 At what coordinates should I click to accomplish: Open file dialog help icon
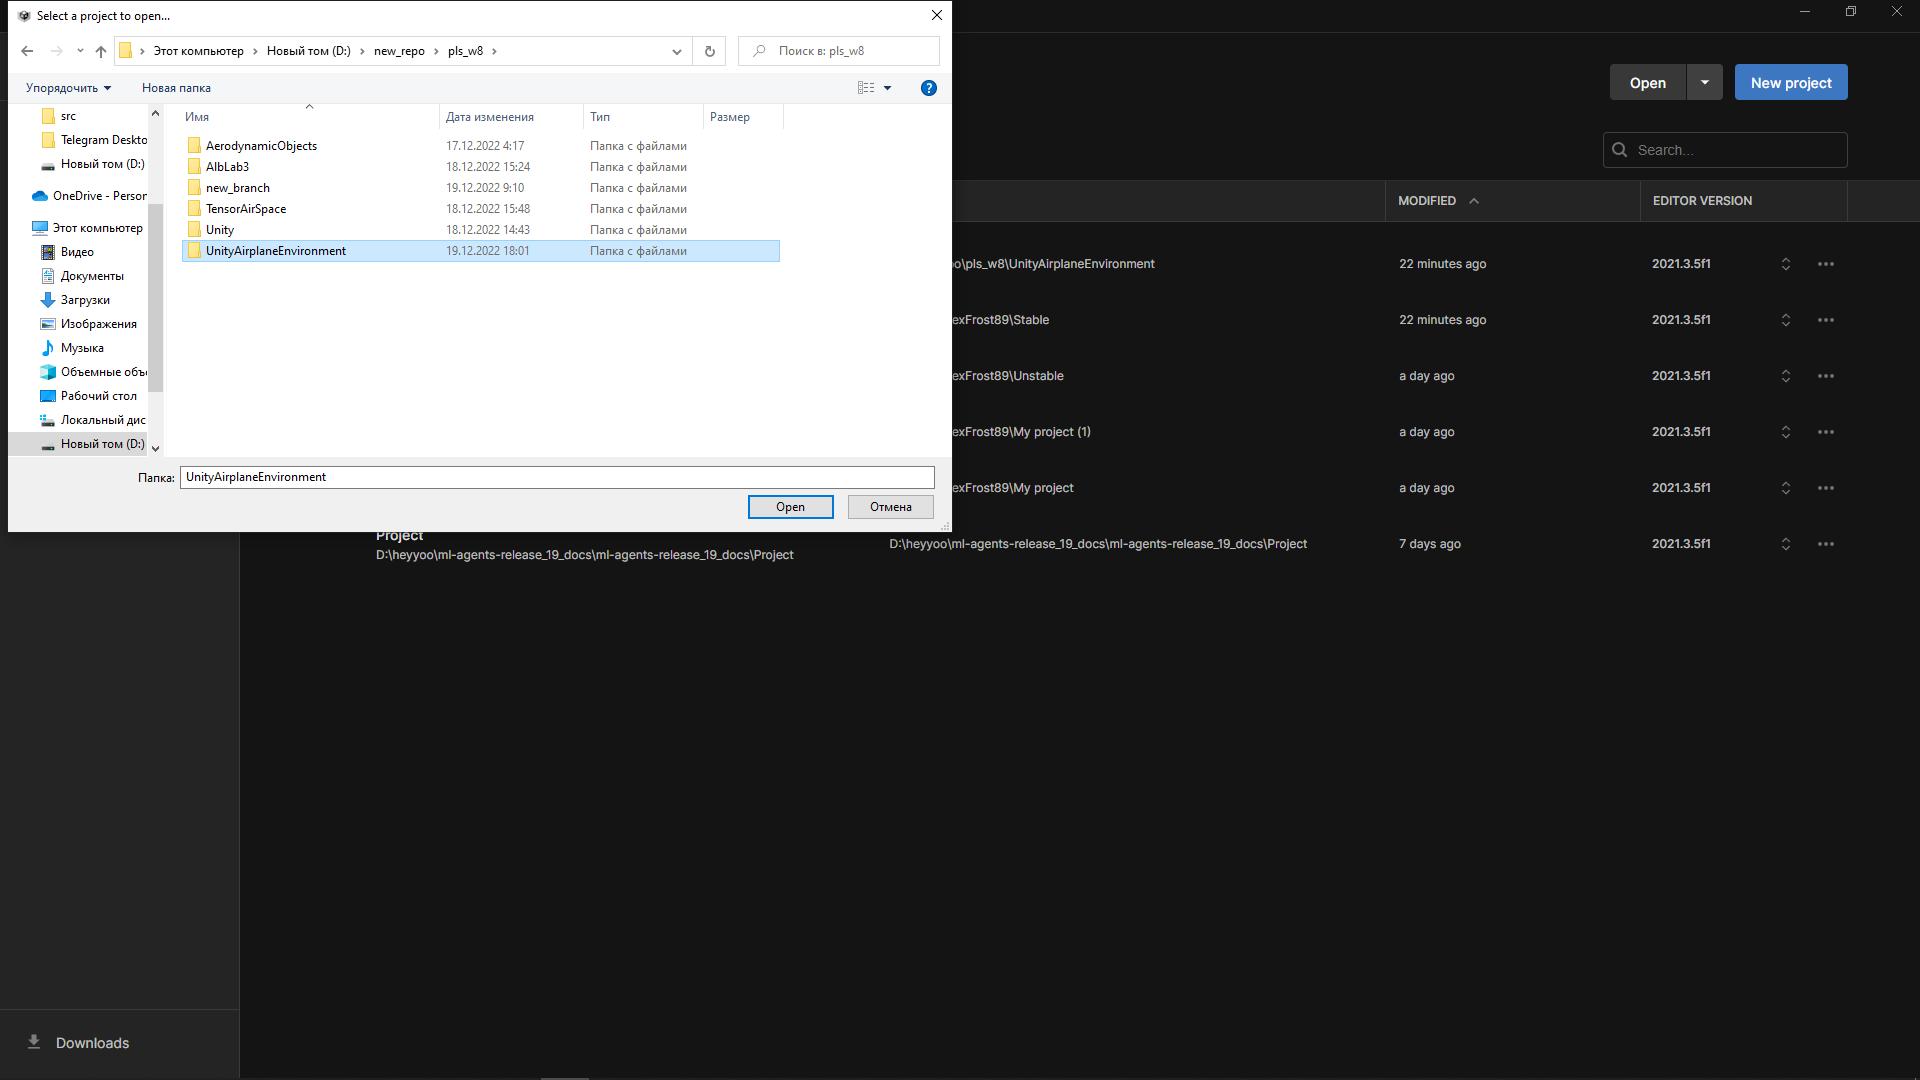(x=929, y=88)
